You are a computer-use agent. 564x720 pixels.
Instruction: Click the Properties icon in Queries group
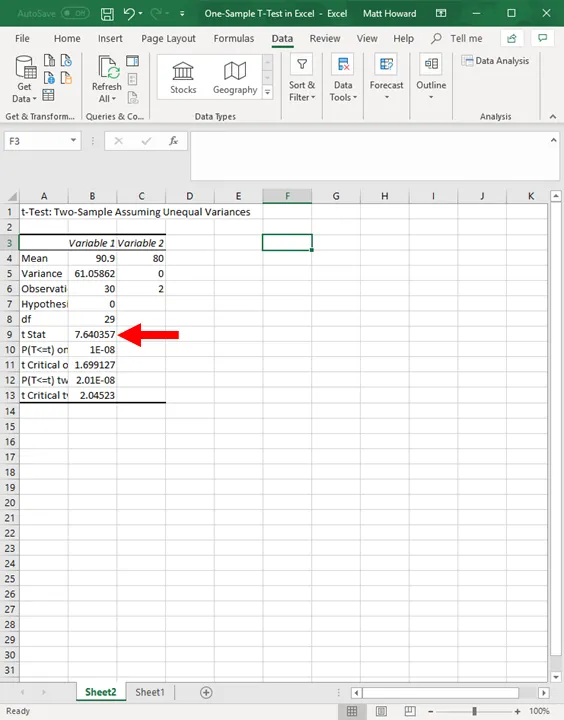click(x=132, y=79)
